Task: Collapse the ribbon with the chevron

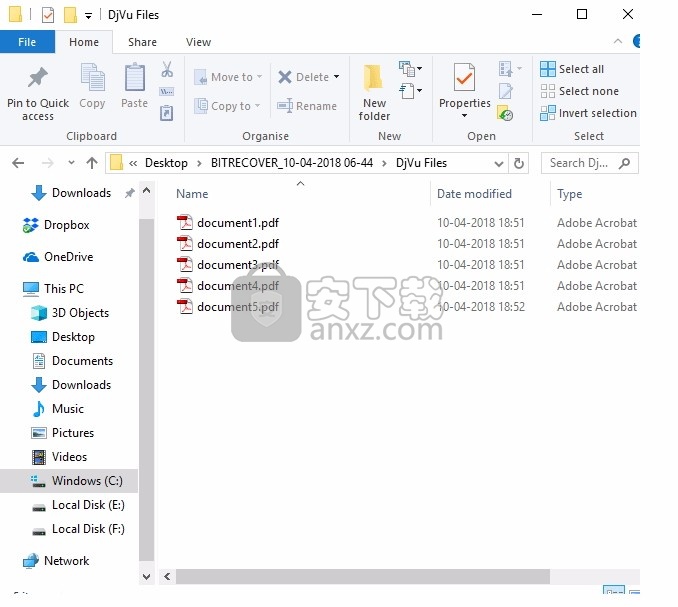Action: 618,42
